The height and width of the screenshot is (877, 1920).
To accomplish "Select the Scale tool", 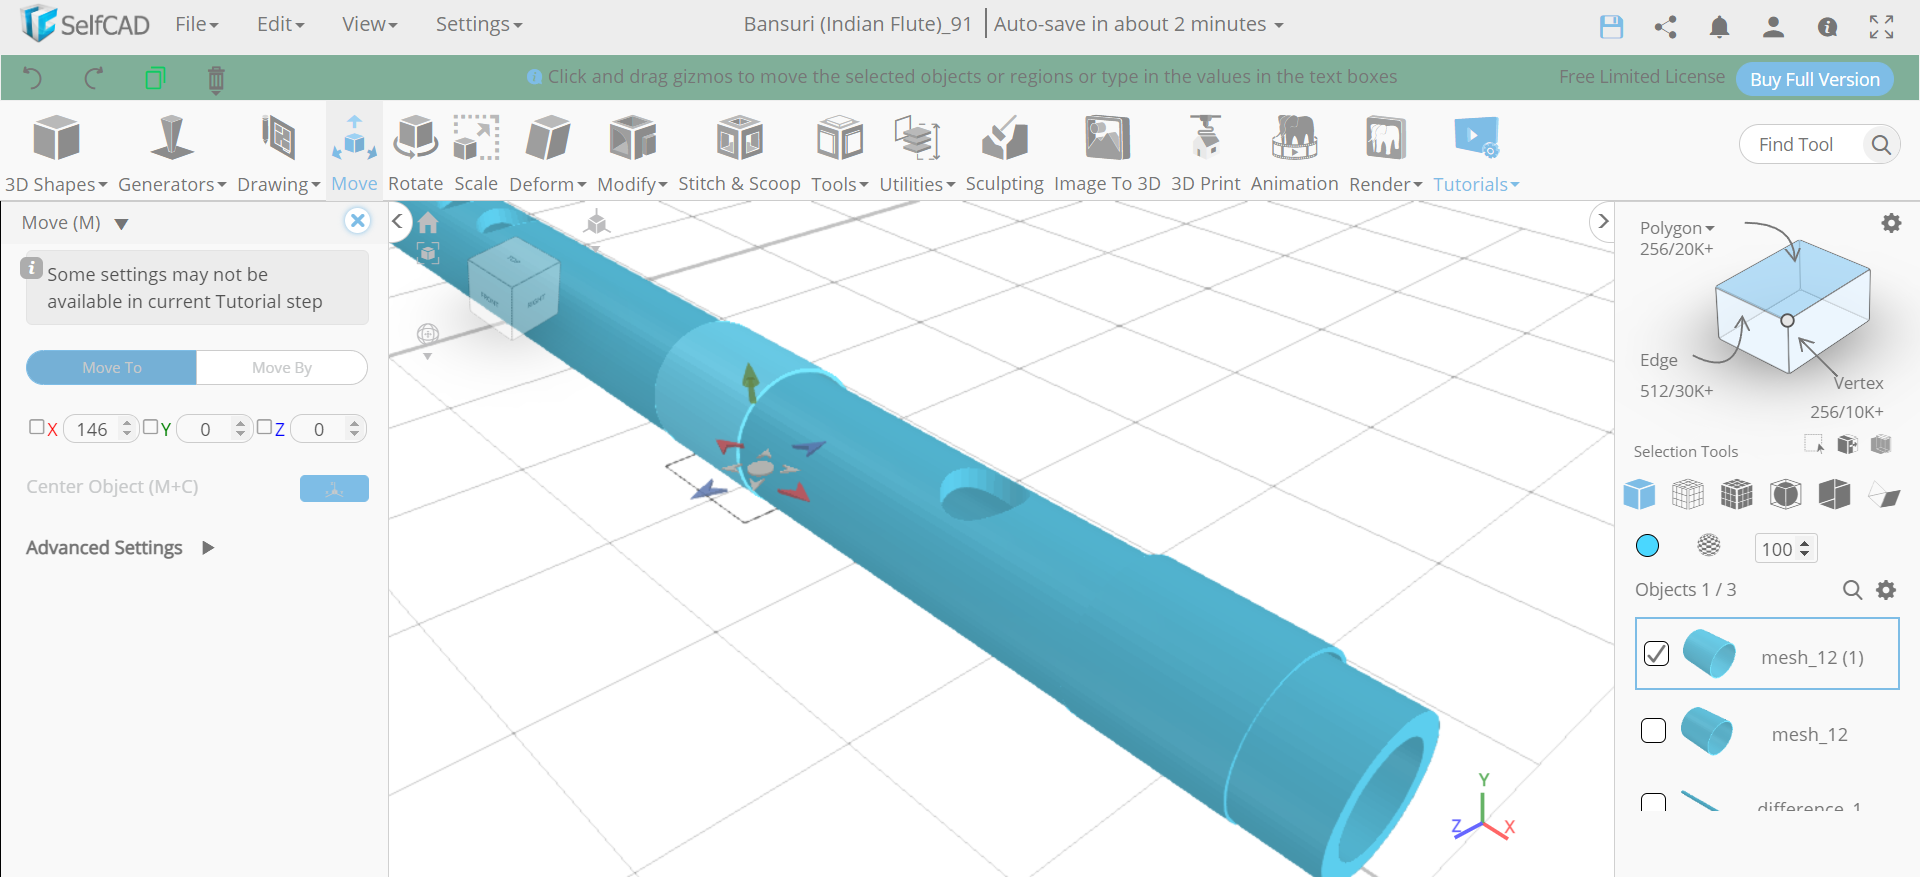I will click(x=476, y=153).
